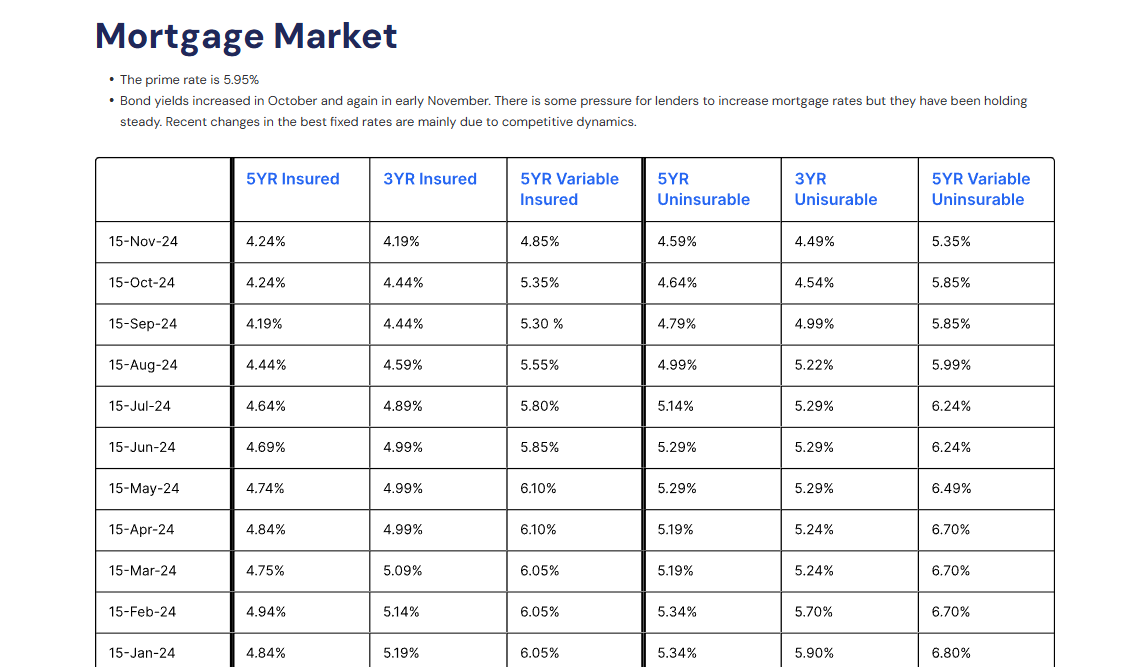
Task: Click the 15-Jul-24 row label
Action: (x=140, y=406)
